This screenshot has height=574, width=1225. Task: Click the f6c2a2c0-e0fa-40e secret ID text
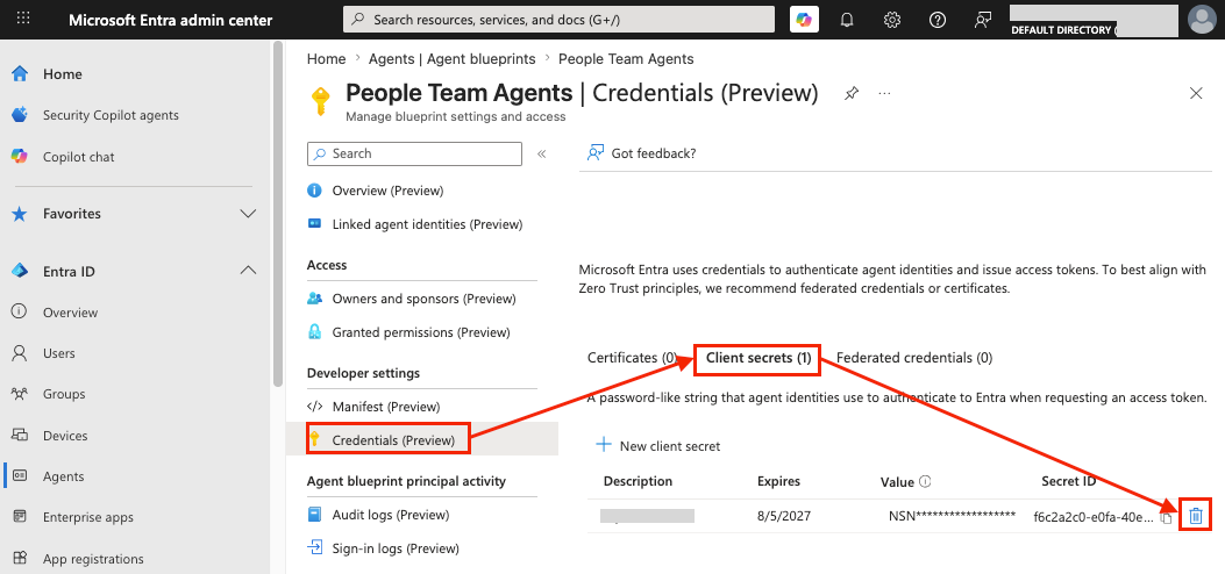pyautogui.click(x=1094, y=516)
